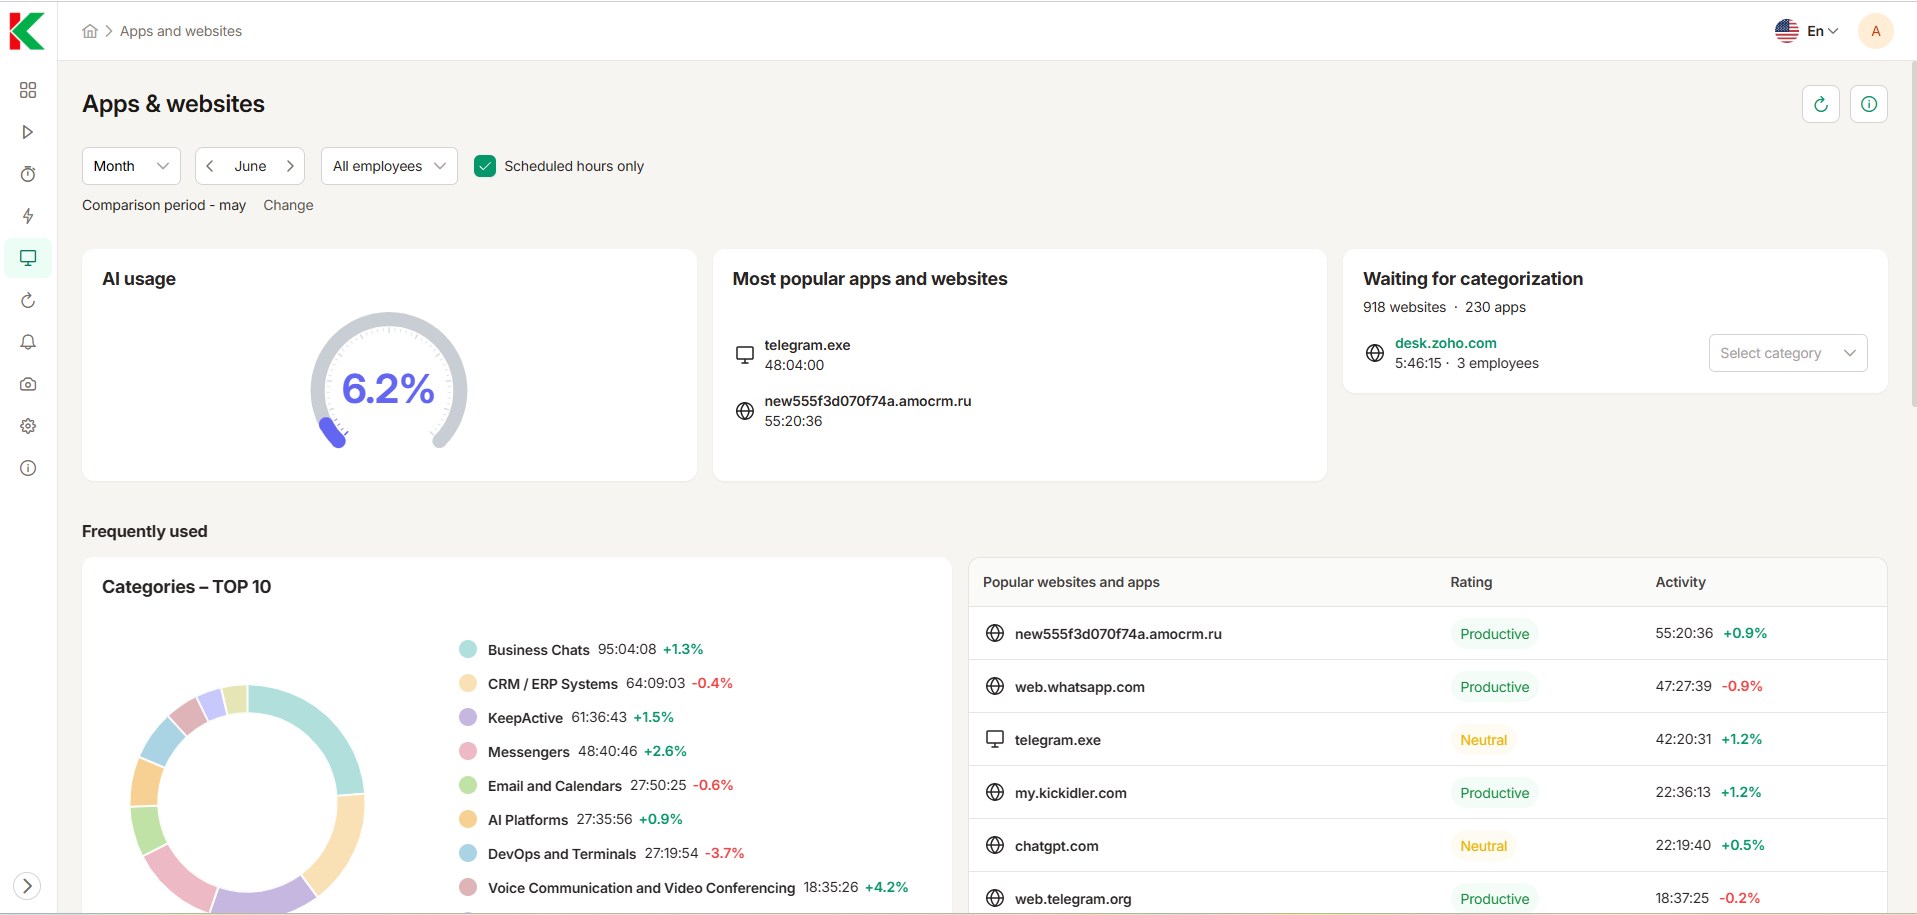Viewport: 1917px width, 915px height.
Task: Click the Popular websites and apps column header
Action: click(x=1071, y=582)
